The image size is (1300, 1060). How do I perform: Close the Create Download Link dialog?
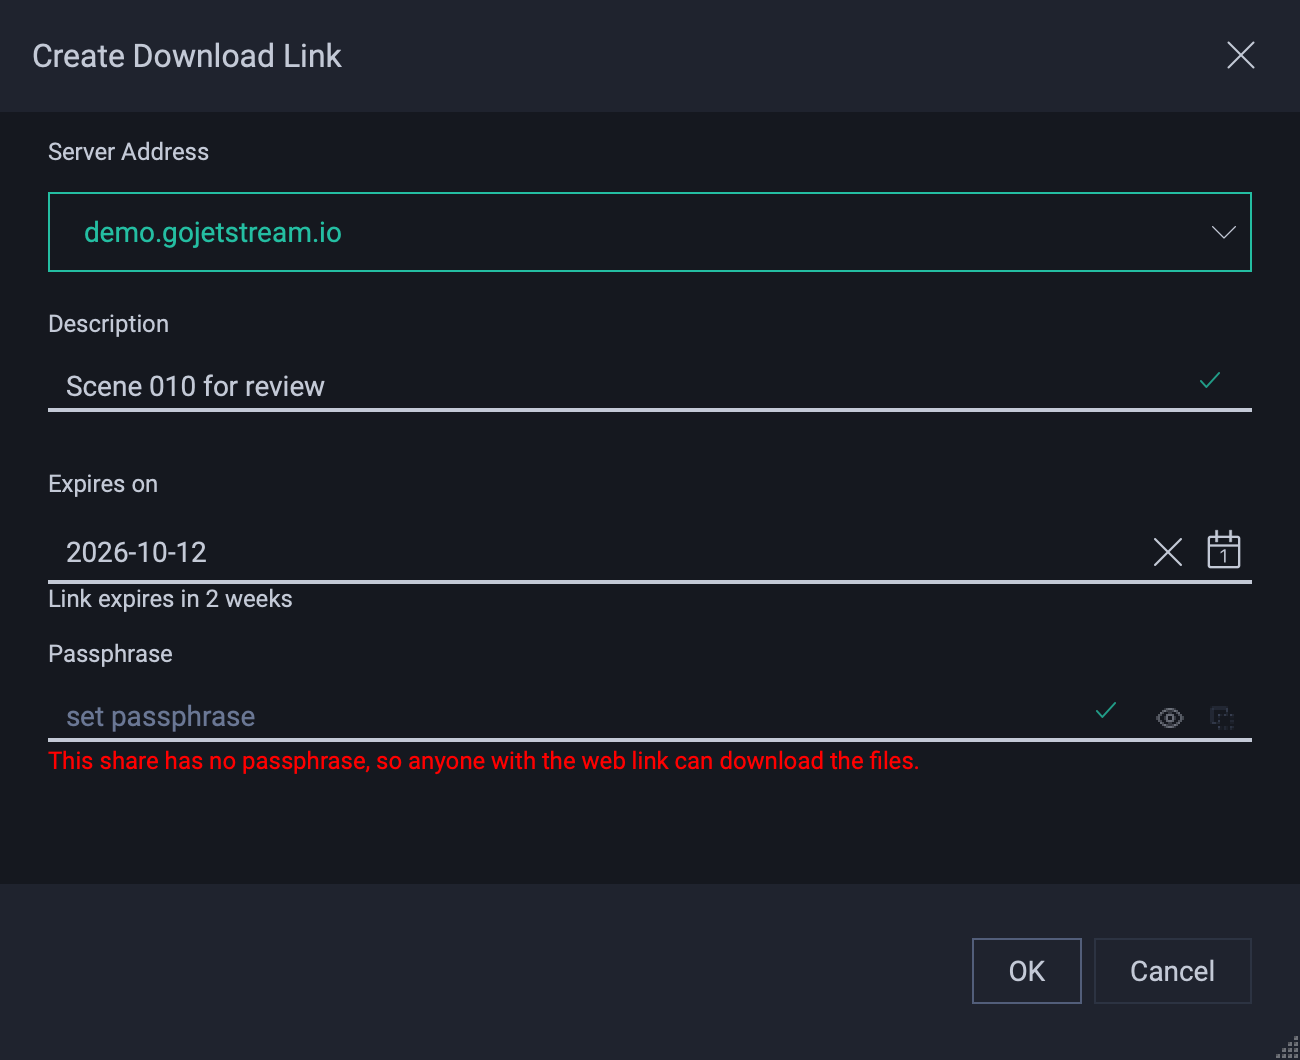click(1241, 55)
